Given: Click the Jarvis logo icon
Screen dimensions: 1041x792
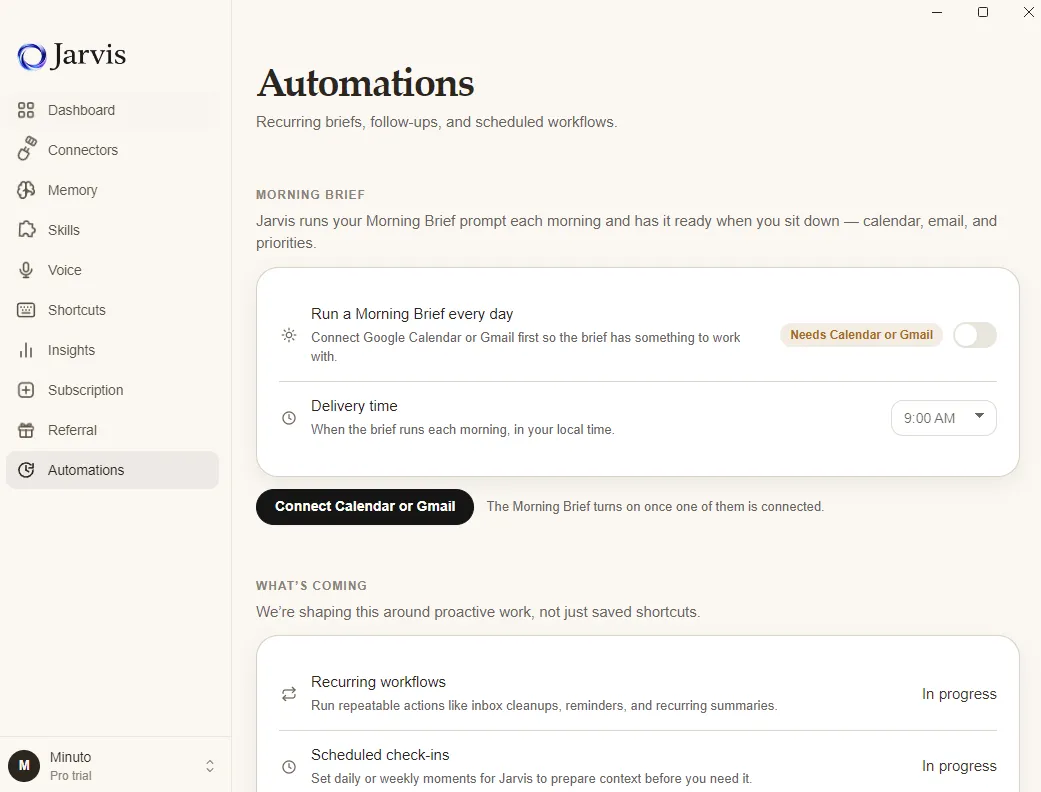Looking at the screenshot, I should 32,56.
